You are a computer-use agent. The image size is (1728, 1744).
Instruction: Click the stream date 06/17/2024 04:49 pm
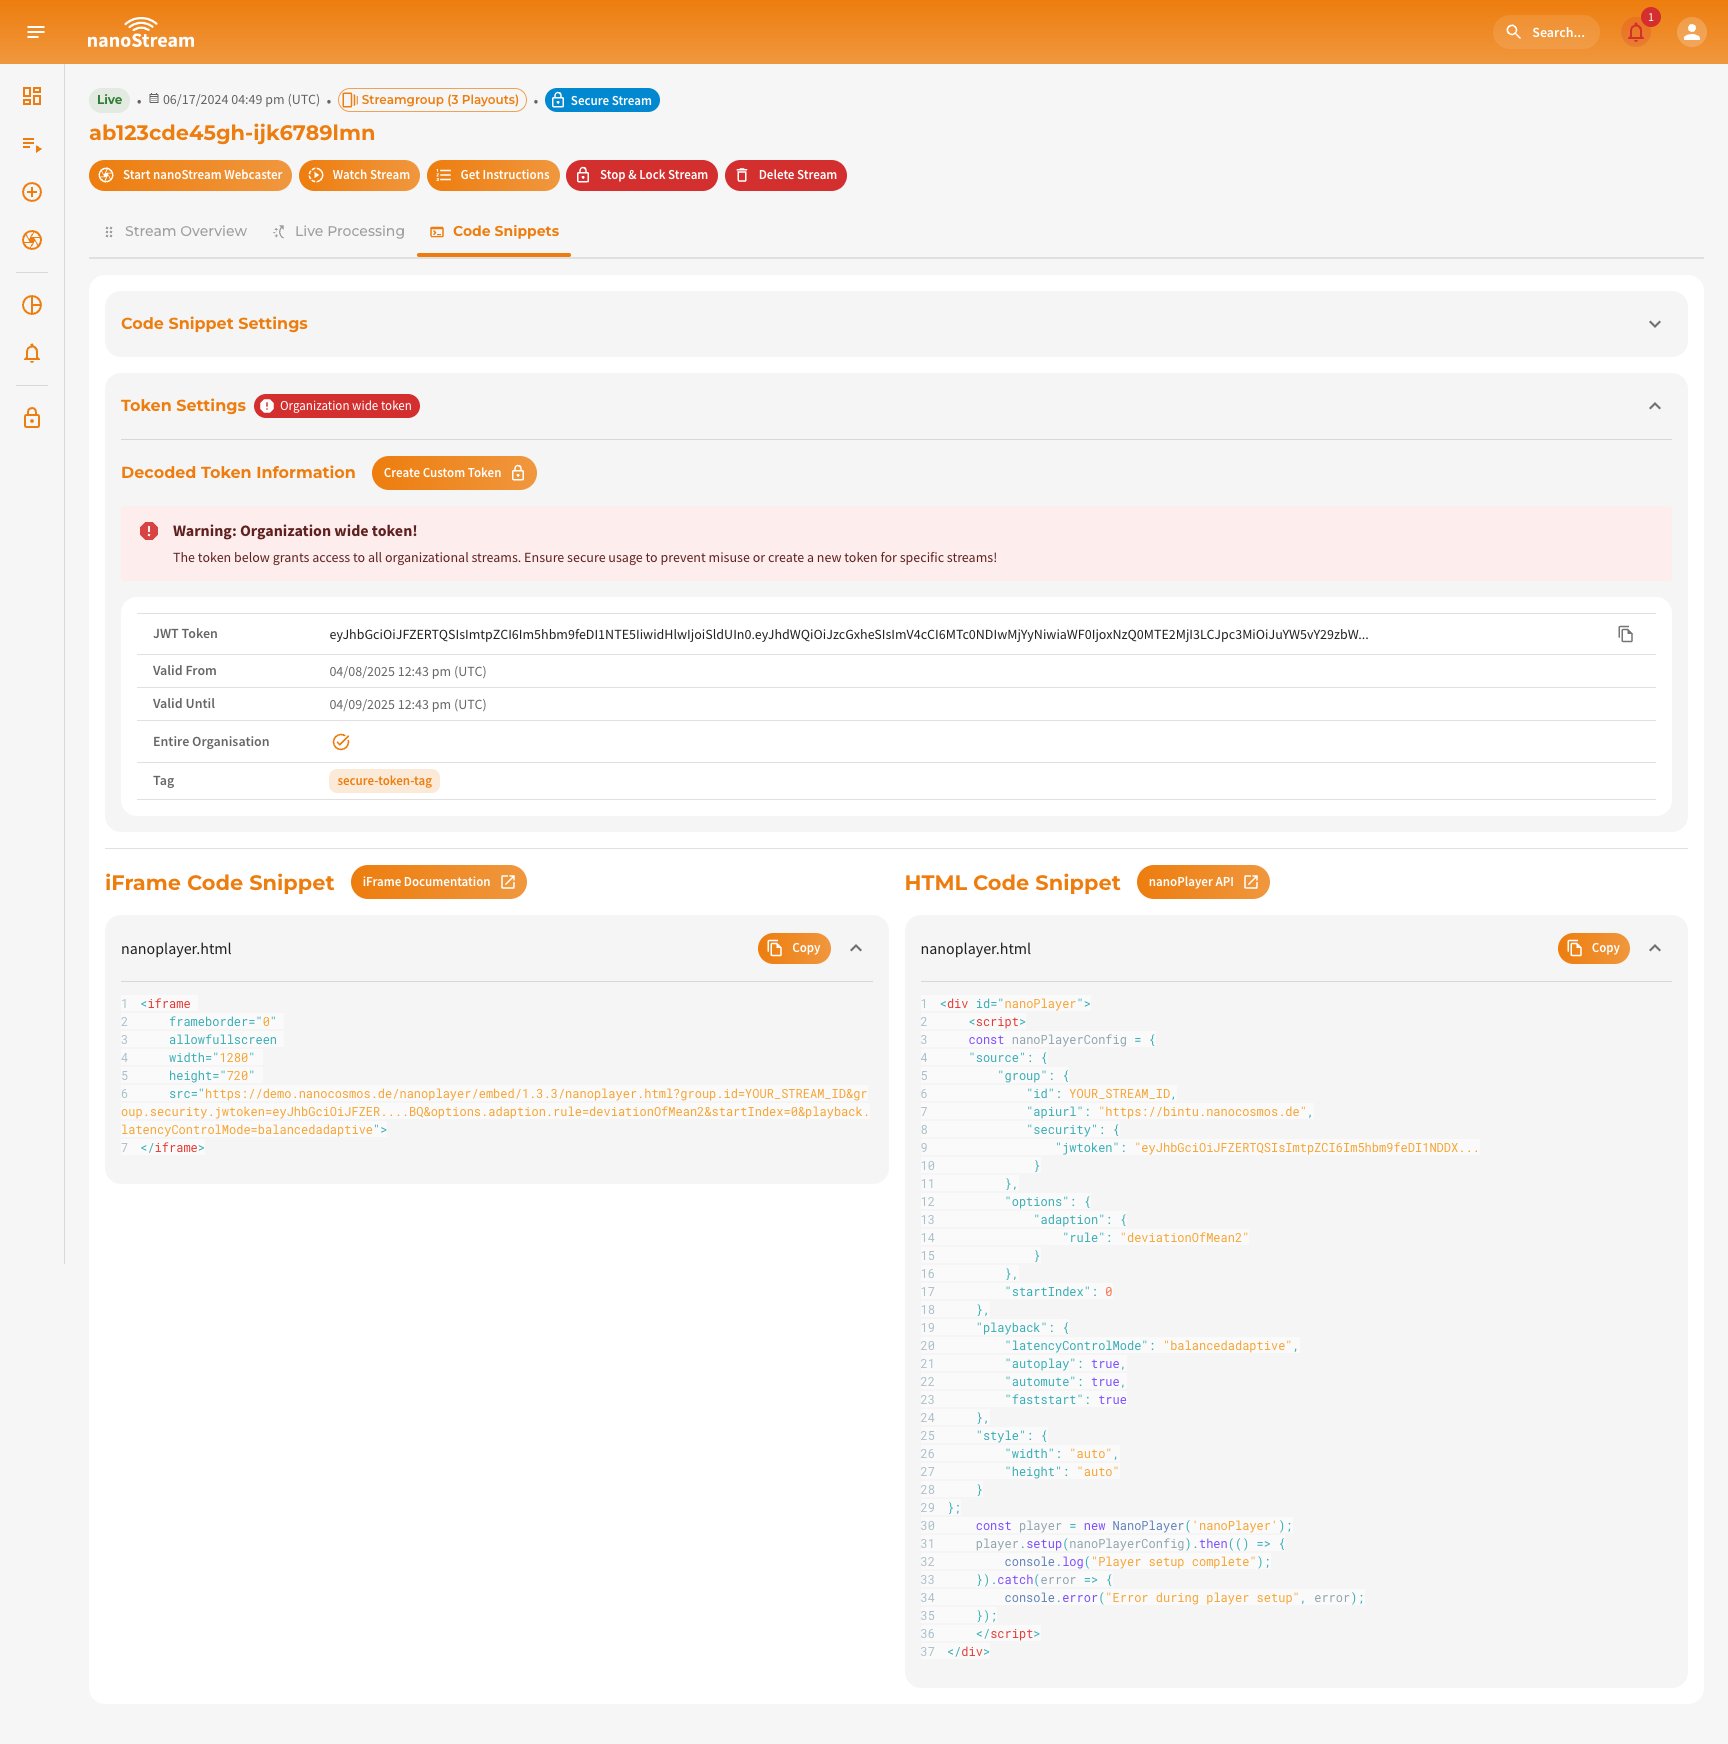(x=241, y=100)
